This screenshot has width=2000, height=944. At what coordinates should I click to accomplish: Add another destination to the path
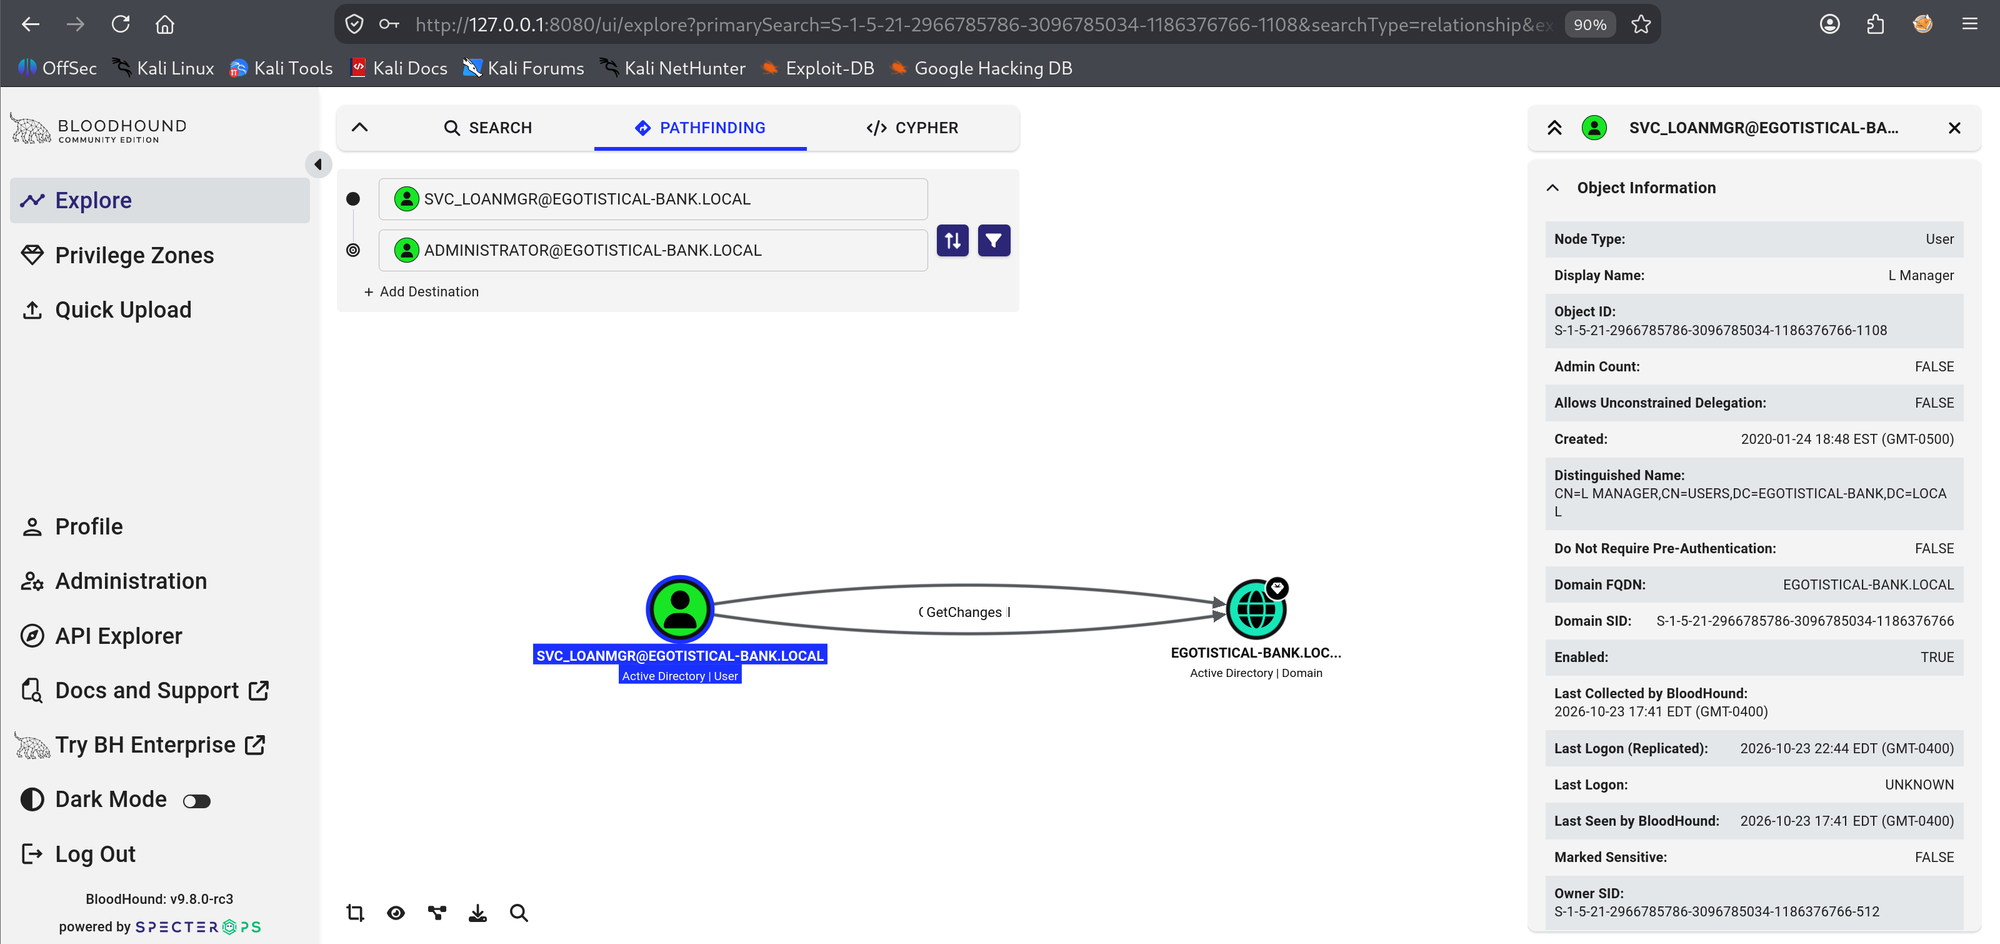click(421, 292)
